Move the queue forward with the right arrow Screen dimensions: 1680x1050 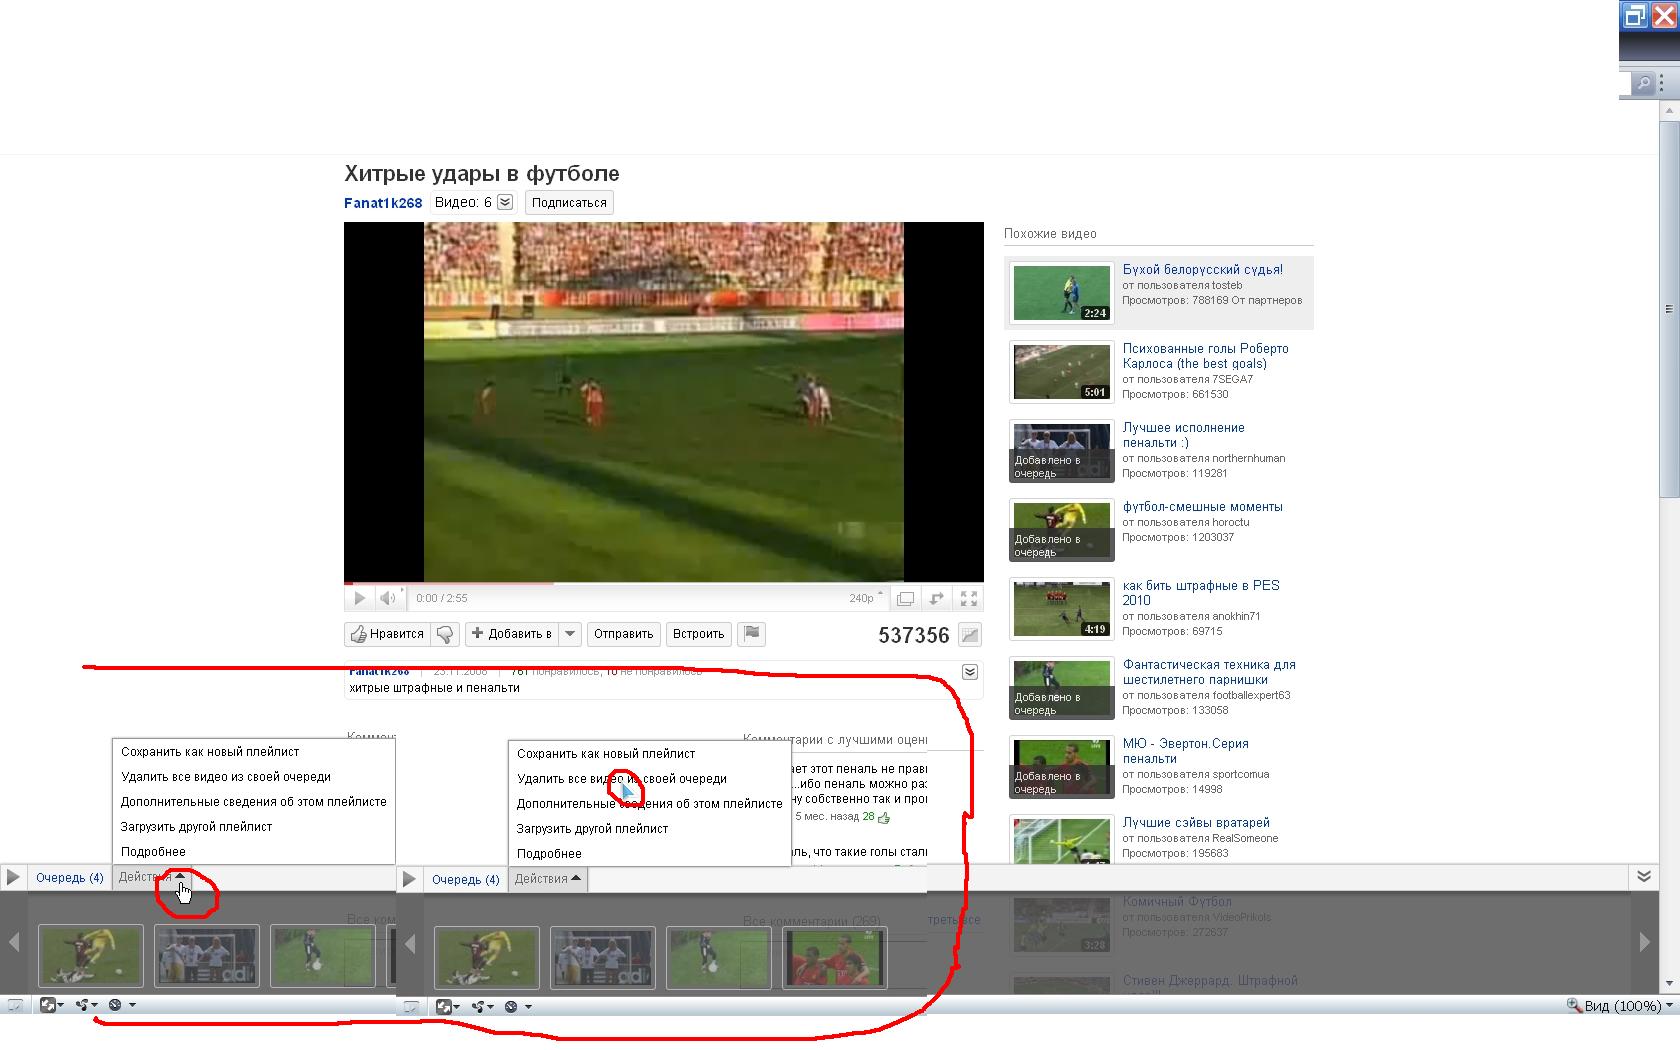click(1645, 942)
